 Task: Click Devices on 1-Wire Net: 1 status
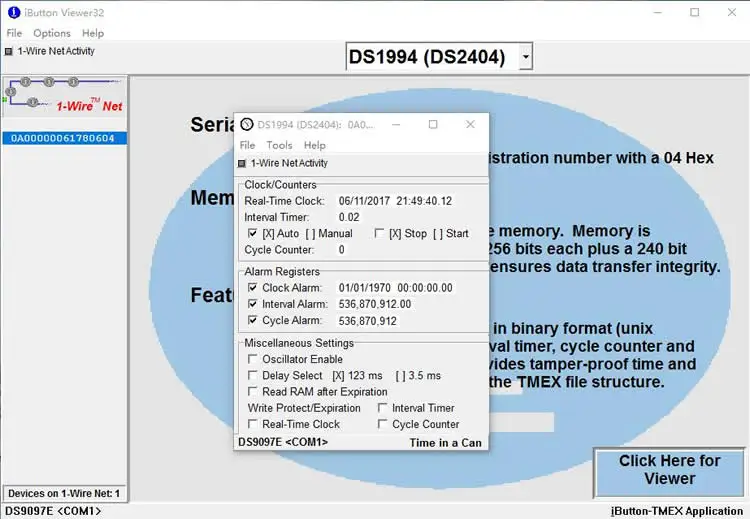[64, 493]
